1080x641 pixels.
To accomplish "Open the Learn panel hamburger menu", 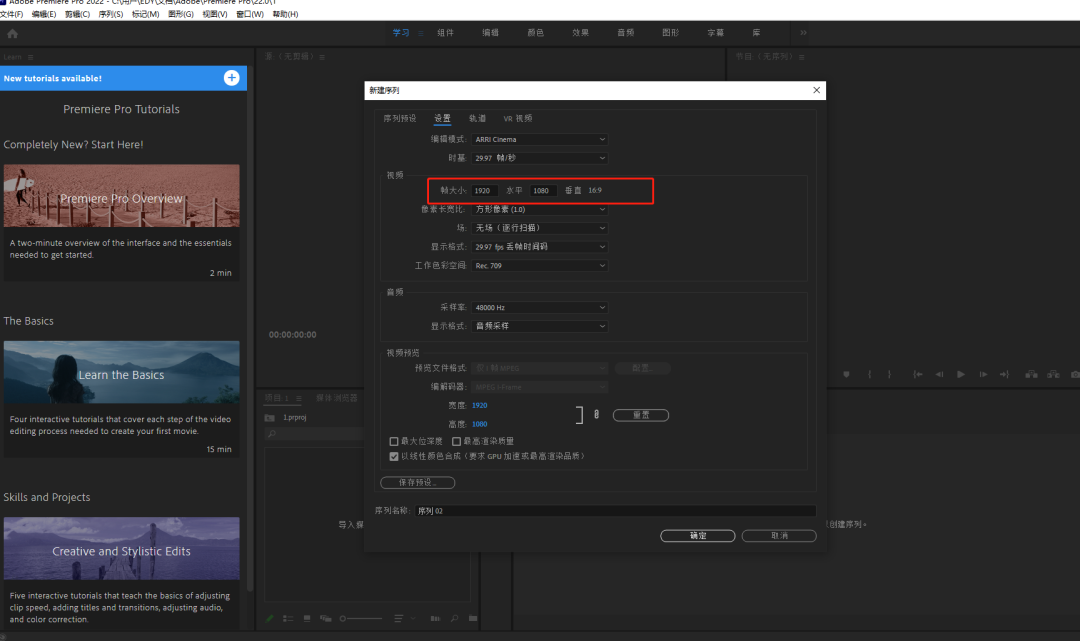I will (x=30, y=57).
